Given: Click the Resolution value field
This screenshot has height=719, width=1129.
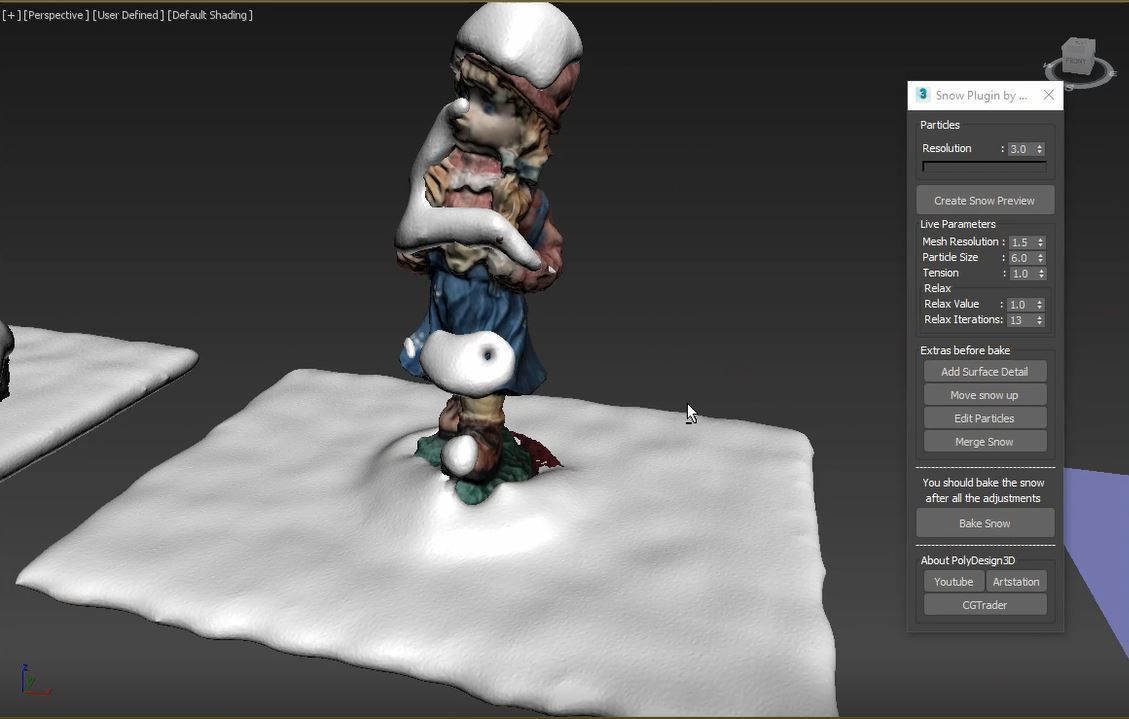Looking at the screenshot, I should 1021,149.
